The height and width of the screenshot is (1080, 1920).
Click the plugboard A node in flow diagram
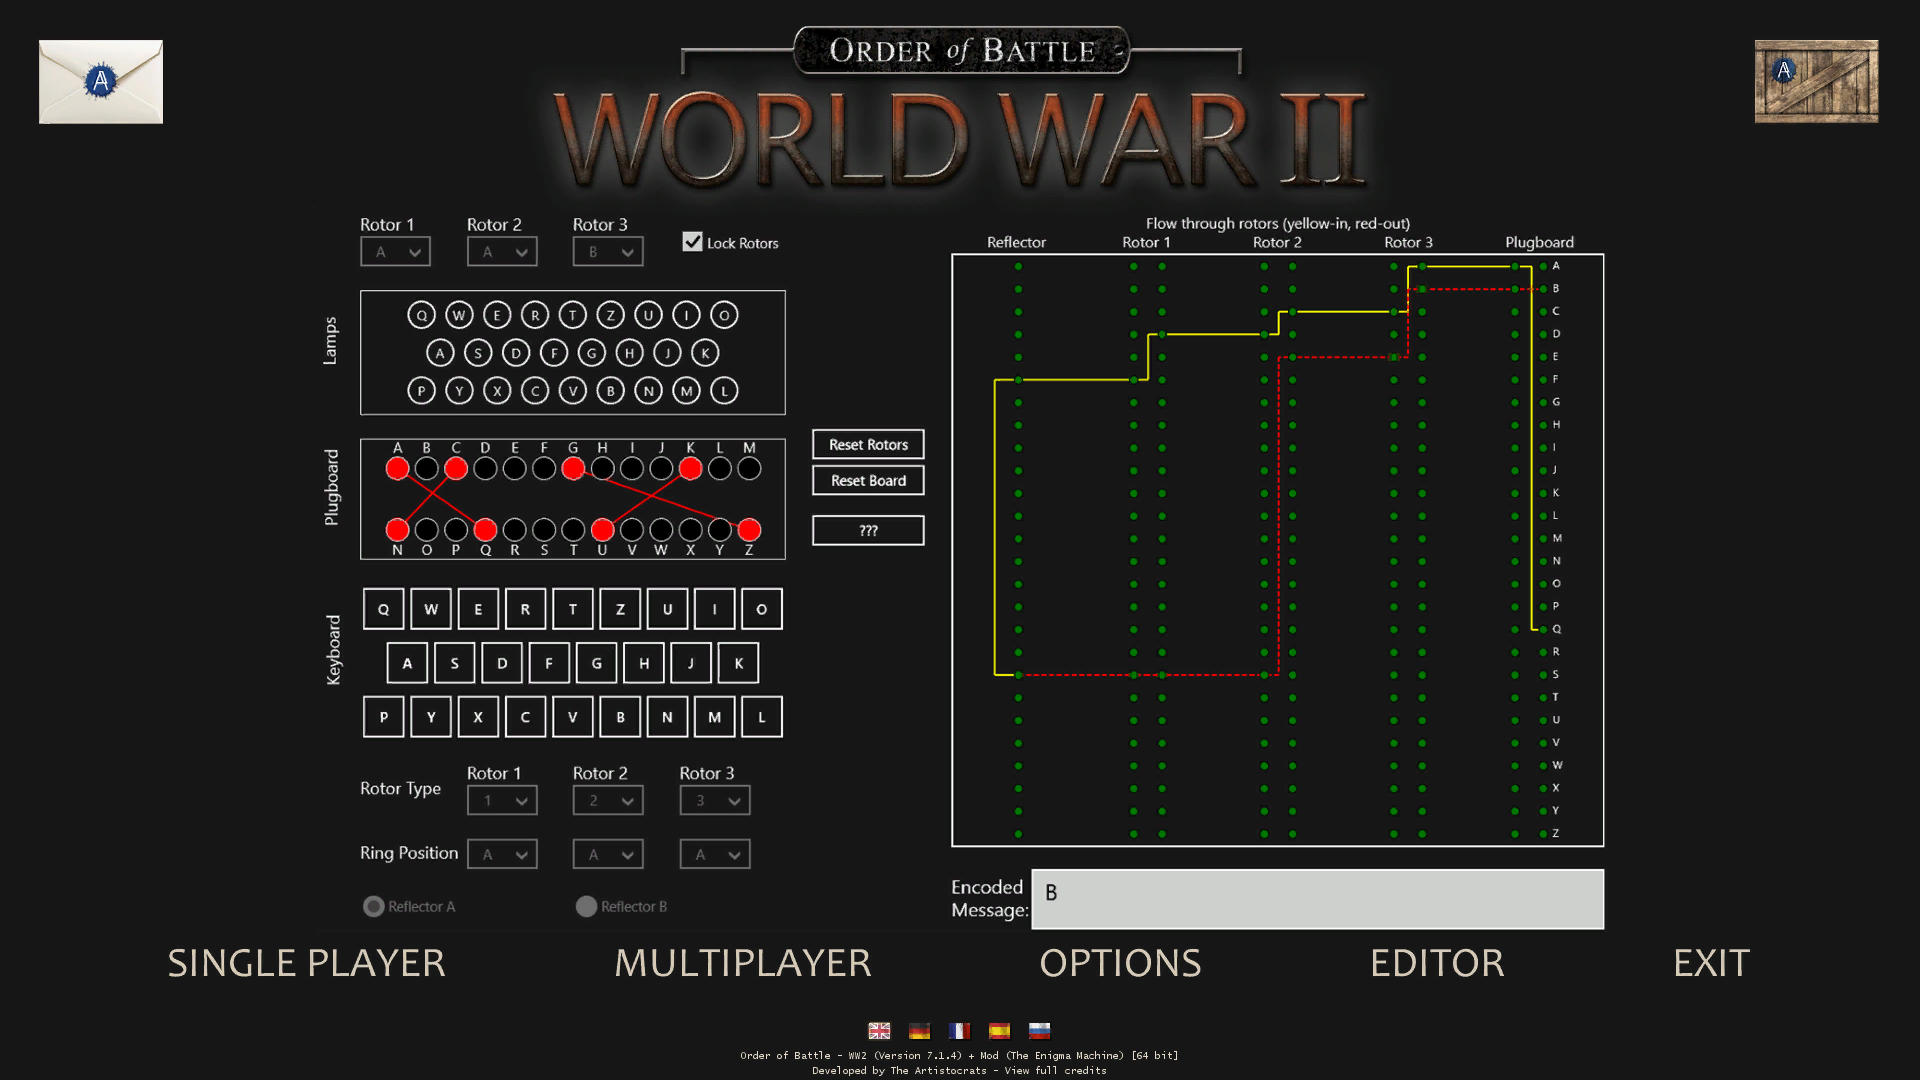coord(1543,266)
